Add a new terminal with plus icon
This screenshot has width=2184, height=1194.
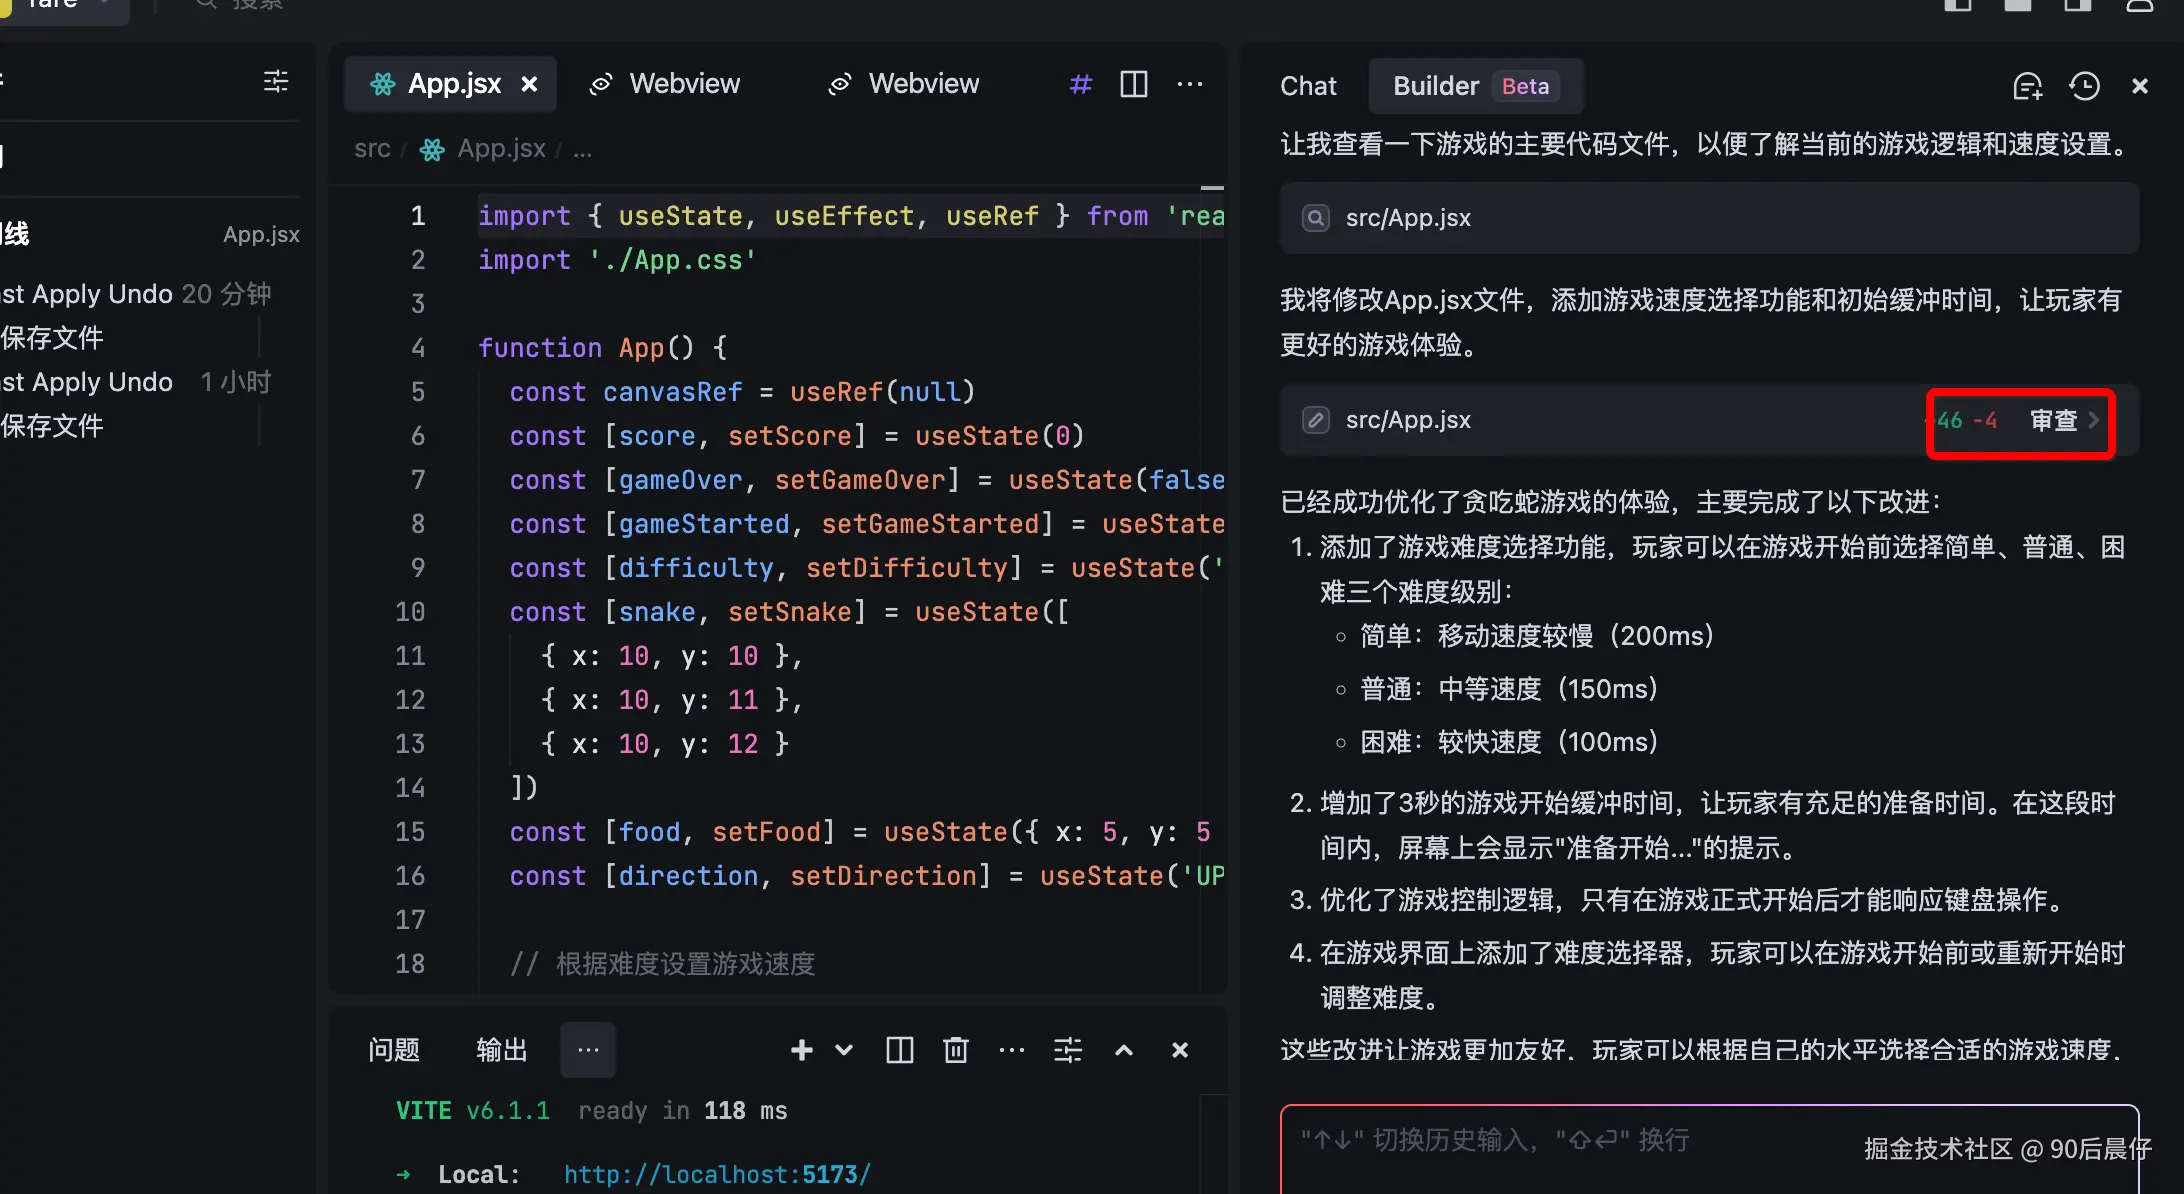pos(801,1050)
